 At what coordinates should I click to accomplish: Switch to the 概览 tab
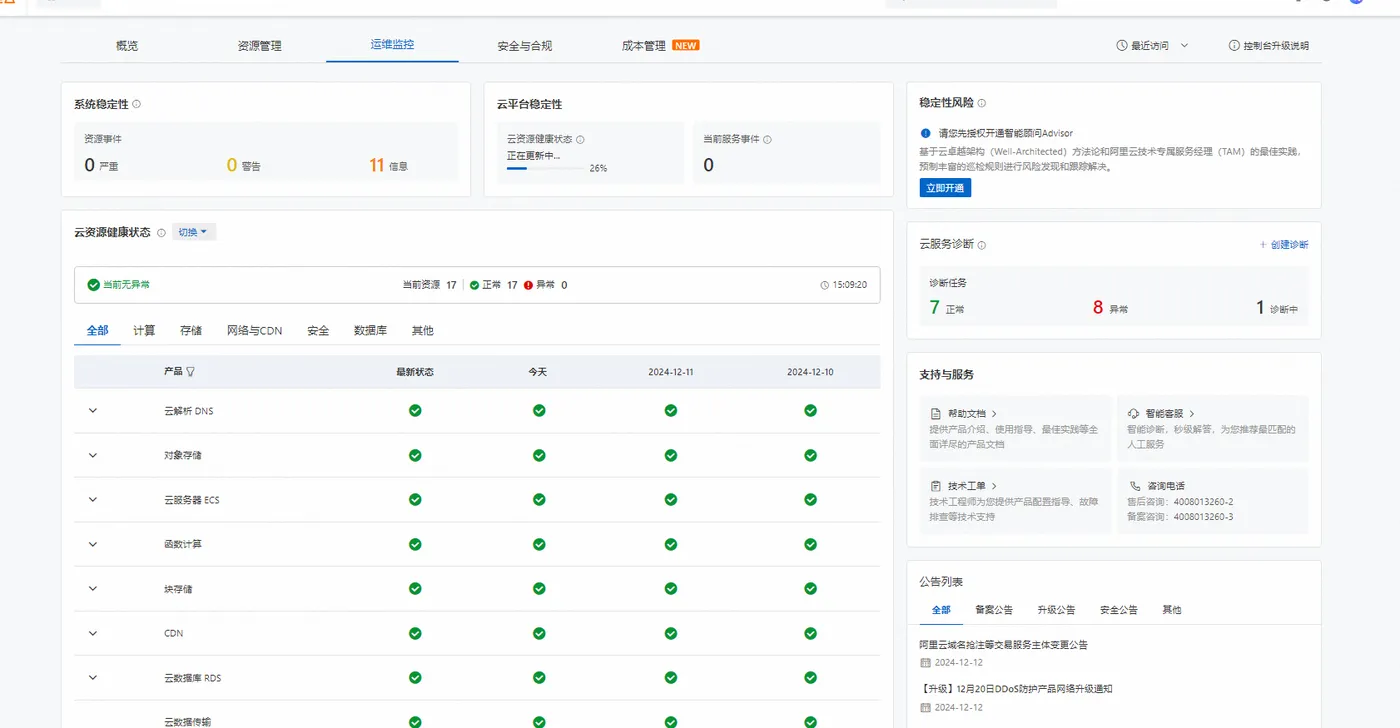point(127,46)
